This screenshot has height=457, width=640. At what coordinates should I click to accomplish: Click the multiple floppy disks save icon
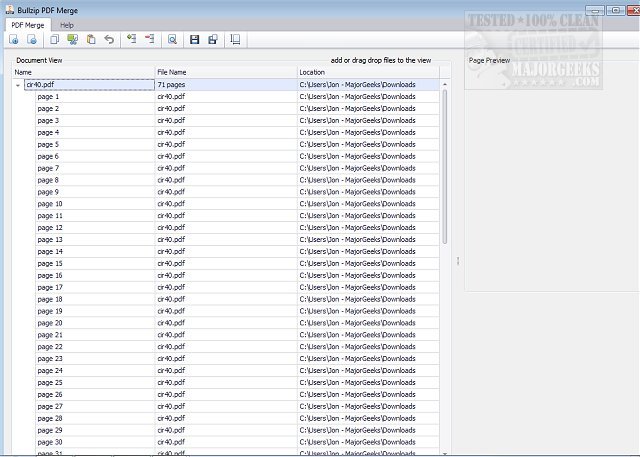(213, 40)
